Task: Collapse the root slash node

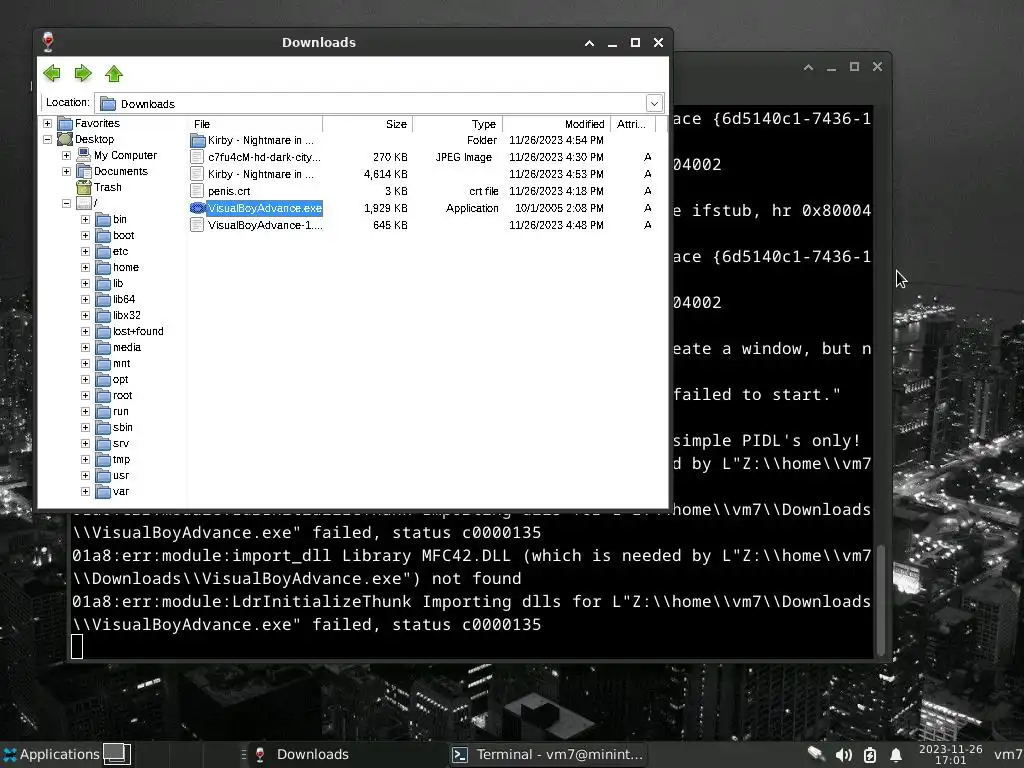Action: tap(66, 203)
